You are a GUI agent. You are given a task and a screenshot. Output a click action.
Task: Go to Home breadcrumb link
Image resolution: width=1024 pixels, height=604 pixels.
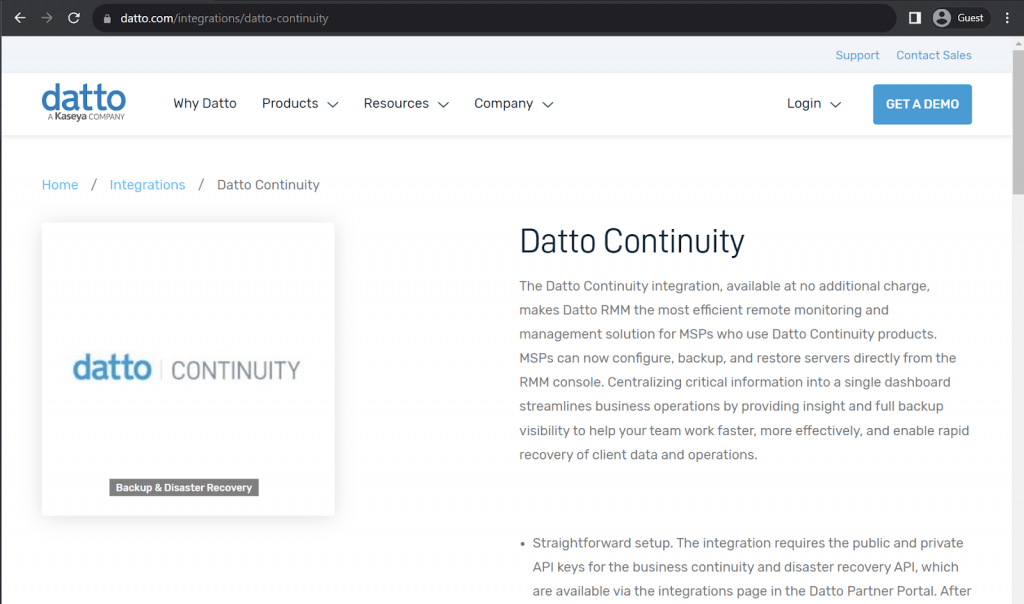pyautogui.click(x=60, y=185)
